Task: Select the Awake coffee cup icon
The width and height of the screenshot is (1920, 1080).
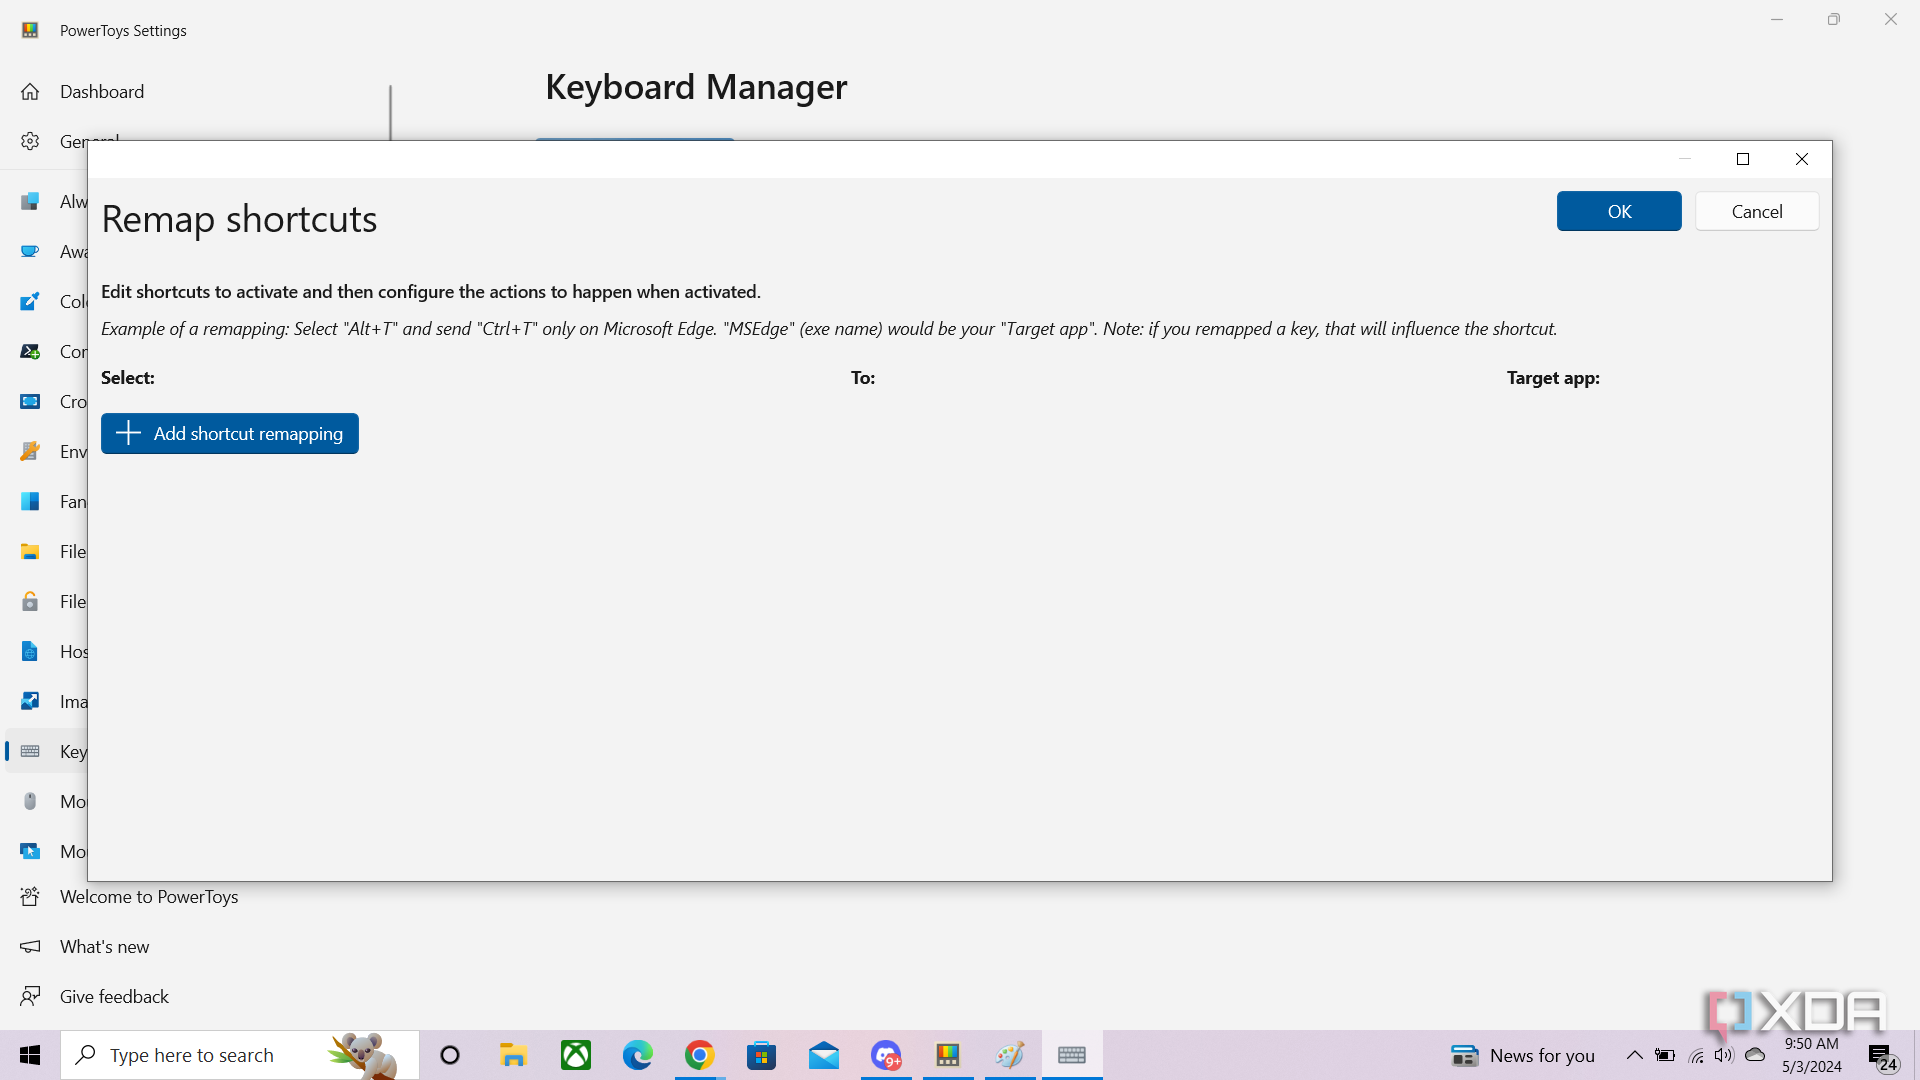Action: [x=30, y=251]
